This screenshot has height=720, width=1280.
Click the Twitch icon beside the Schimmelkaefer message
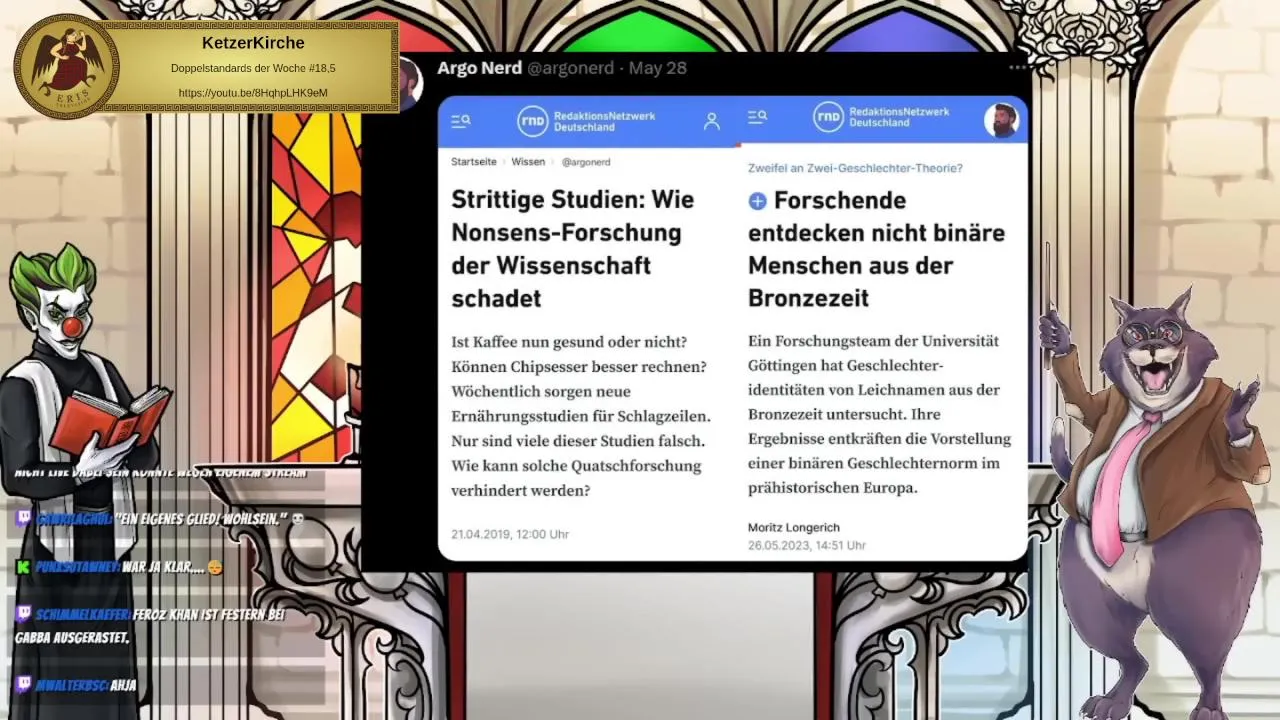(23, 614)
